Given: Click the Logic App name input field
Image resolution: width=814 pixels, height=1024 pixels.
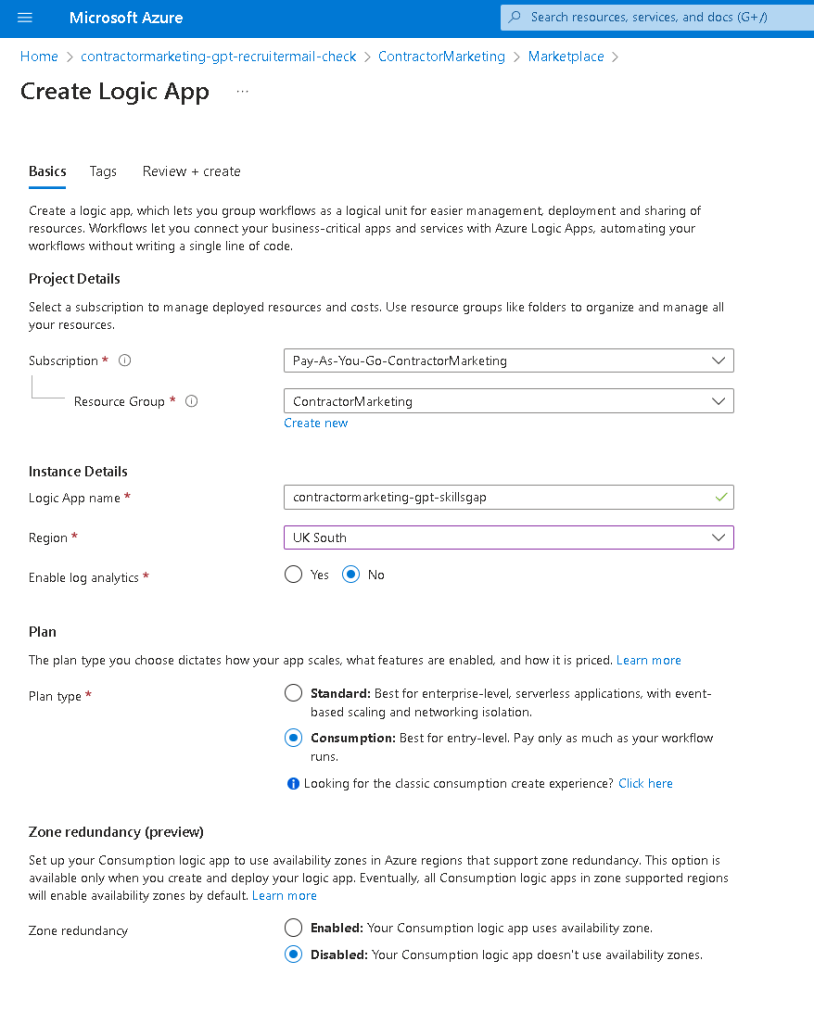Looking at the screenshot, I should (509, 497).
